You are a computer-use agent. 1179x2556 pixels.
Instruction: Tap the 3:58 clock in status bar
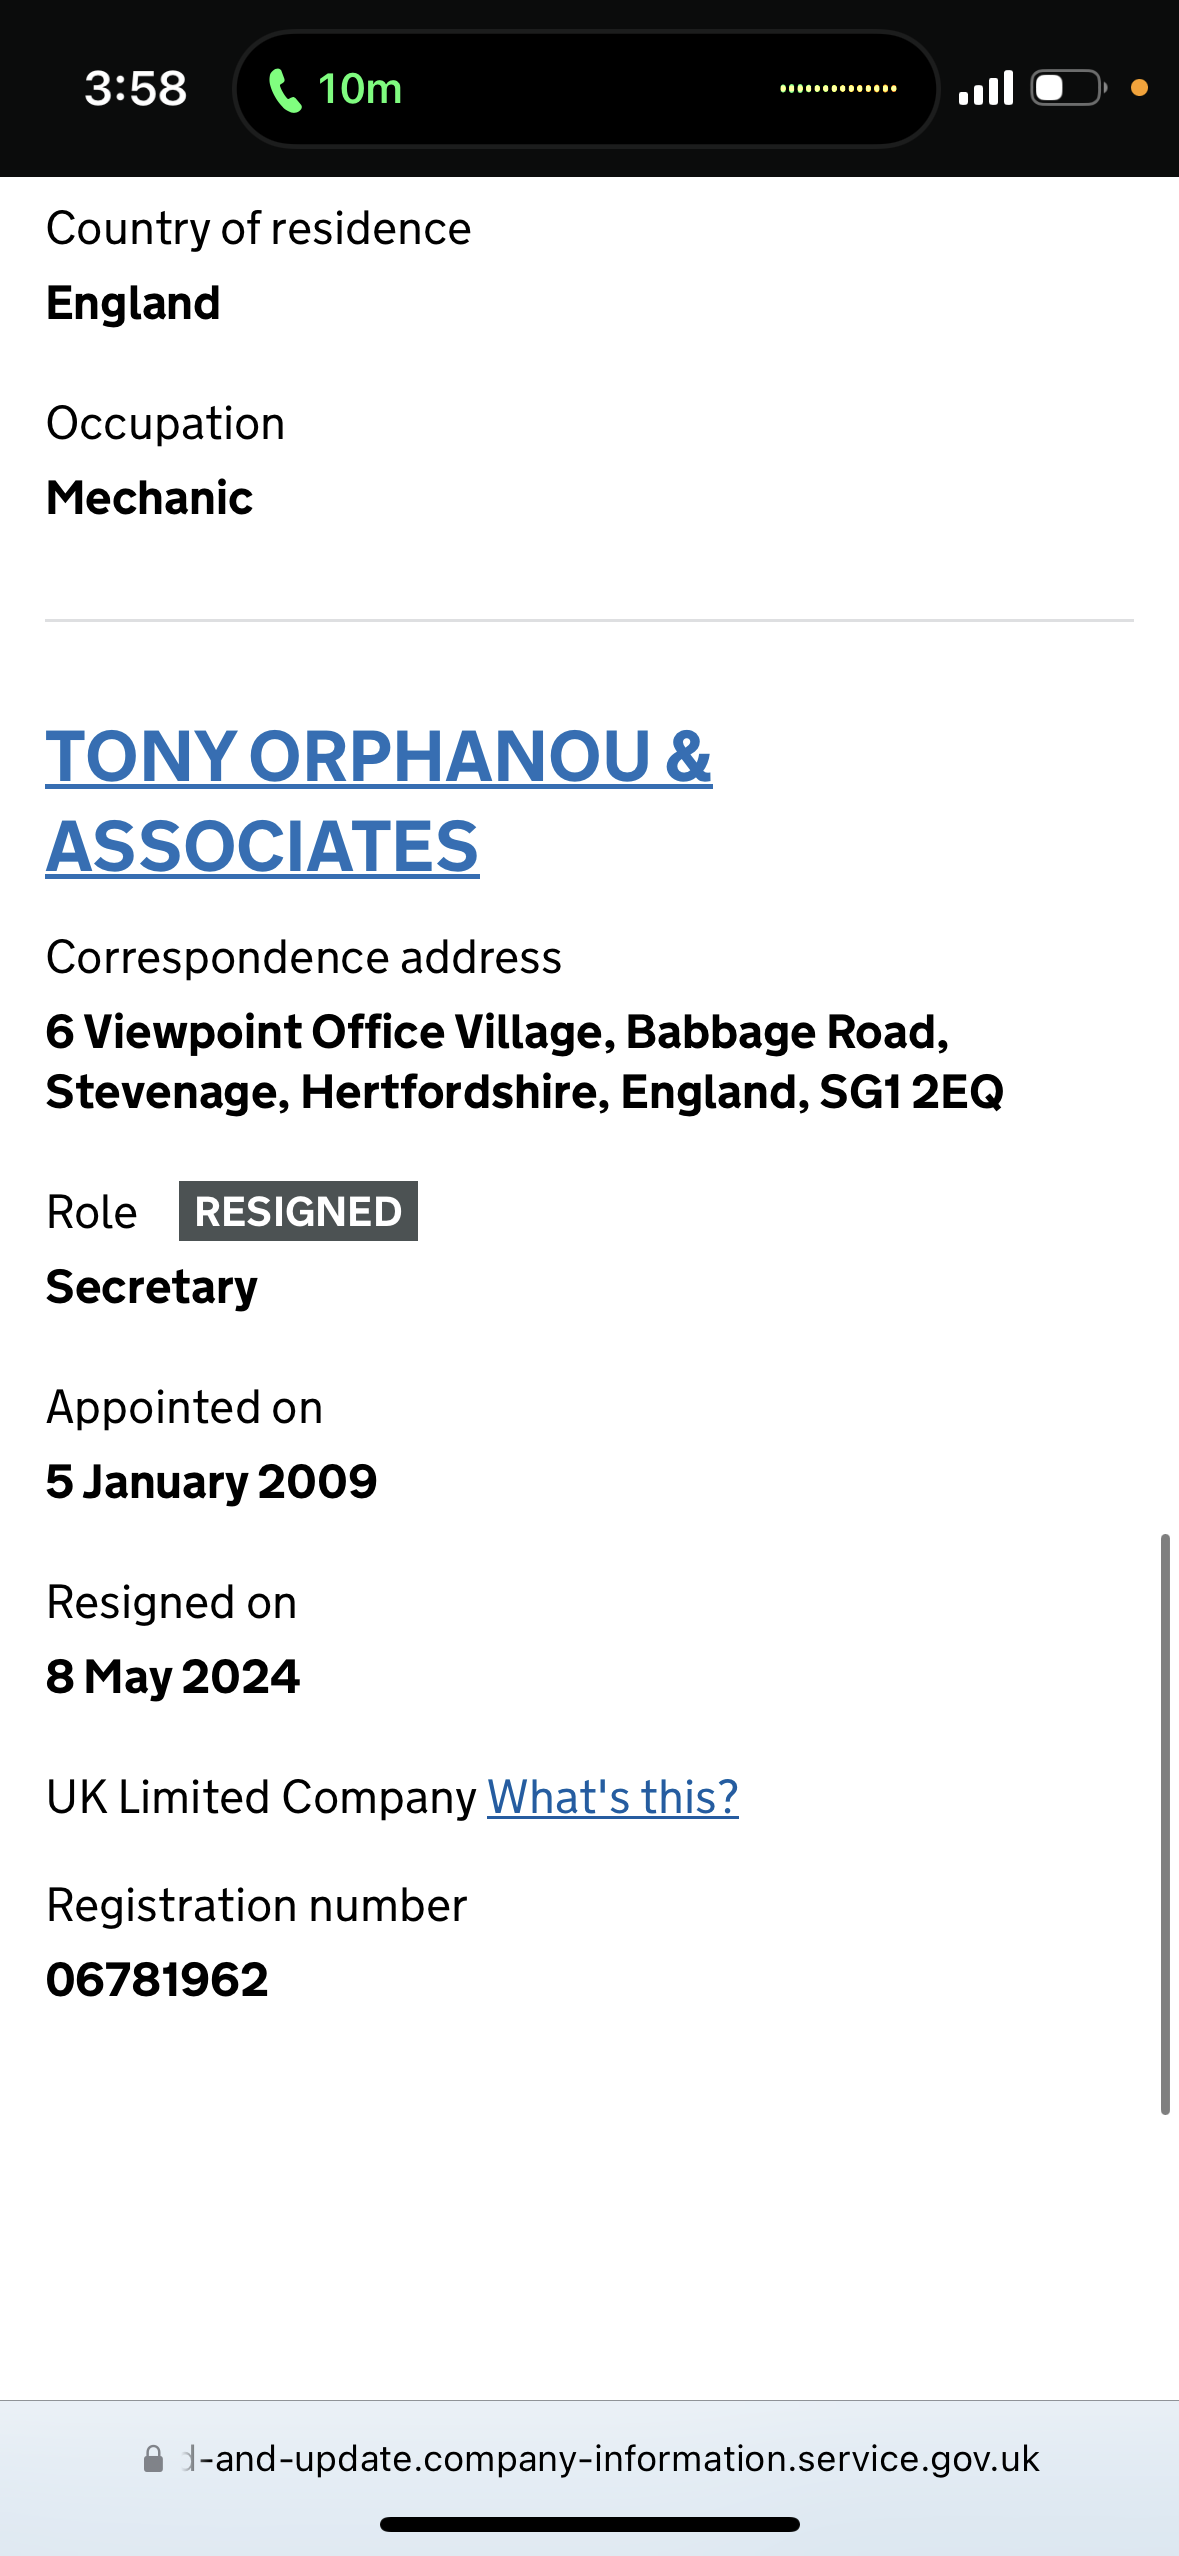(x=135, y=89)
